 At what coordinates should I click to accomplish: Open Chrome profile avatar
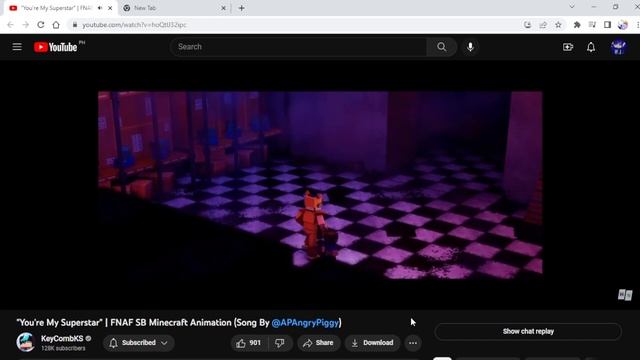(622, 25)
